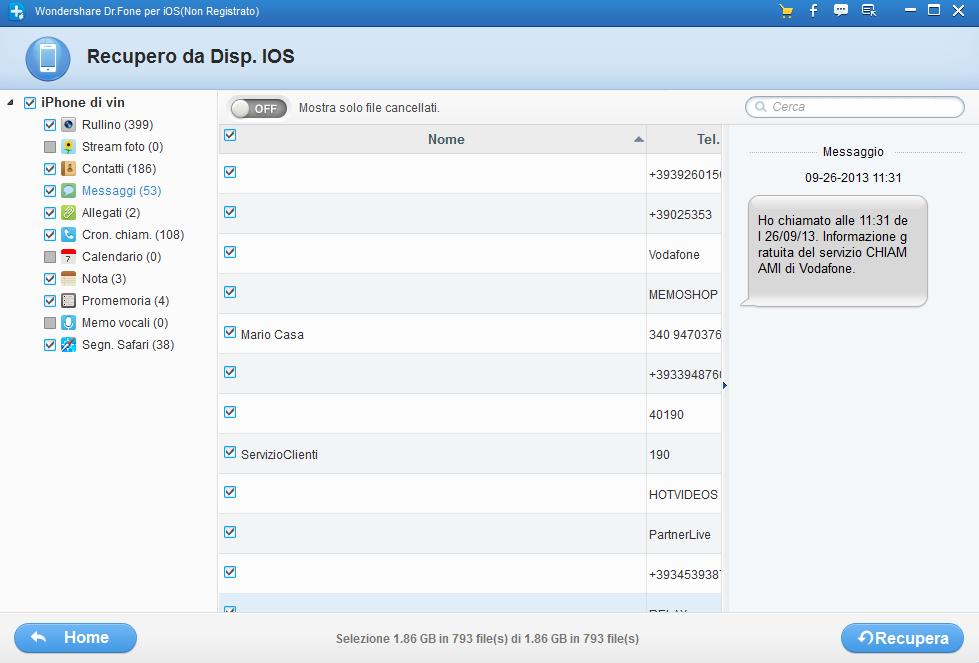This screenshot has height=663, width=979.
Task: Open Segn. Safari (38) category
Action: tap(128, 345)
